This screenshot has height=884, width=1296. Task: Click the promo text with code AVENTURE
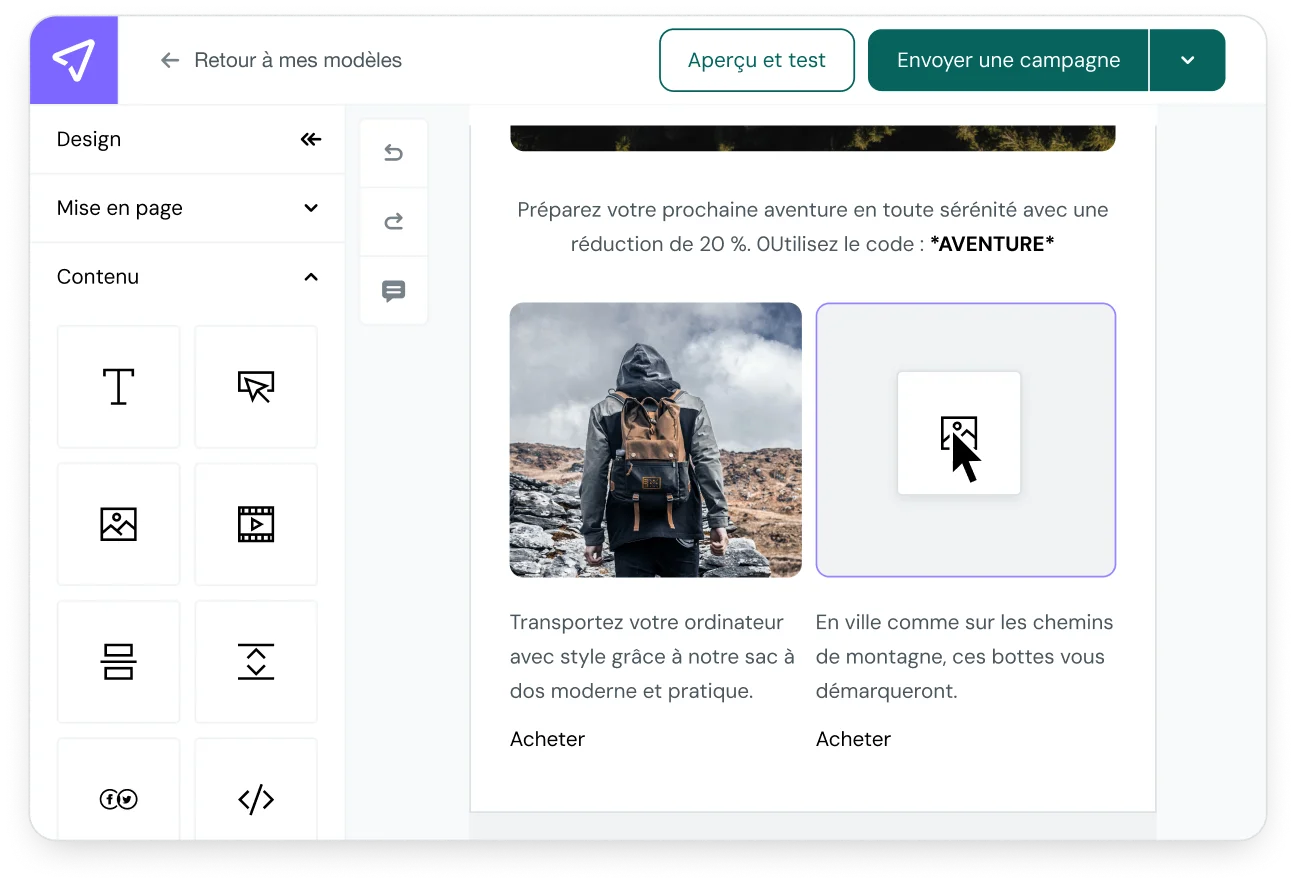tap(813, 227)
